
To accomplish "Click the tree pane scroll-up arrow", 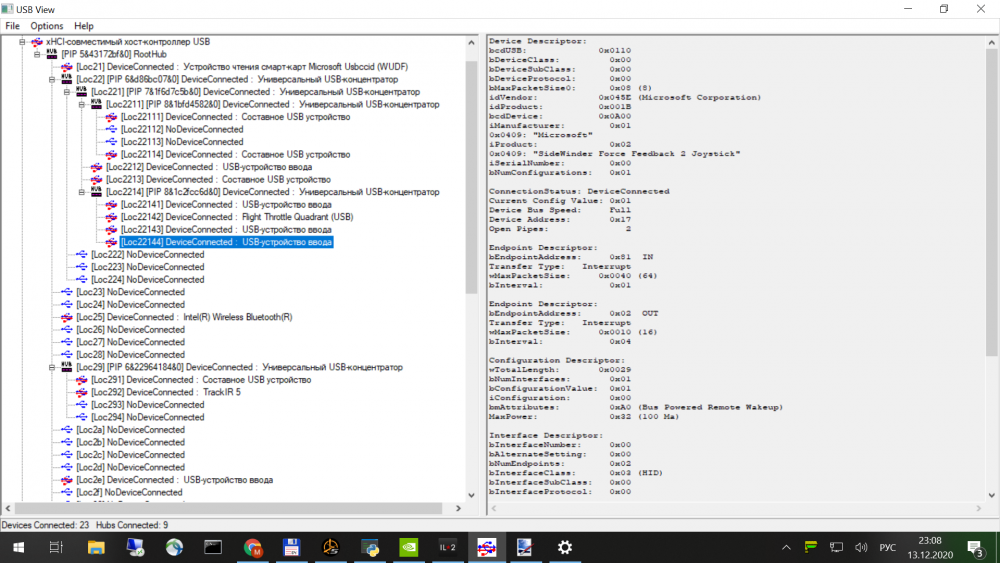I will 471,43.
